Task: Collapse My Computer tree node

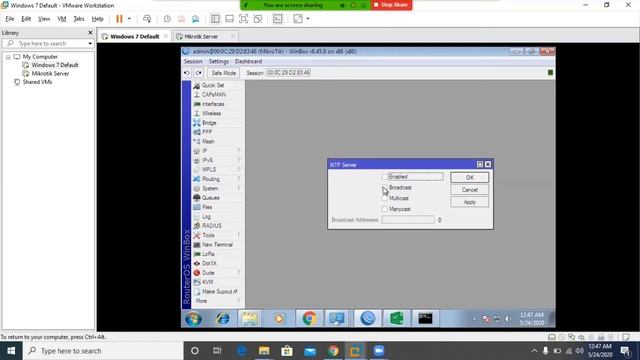Action: [8, 57]
